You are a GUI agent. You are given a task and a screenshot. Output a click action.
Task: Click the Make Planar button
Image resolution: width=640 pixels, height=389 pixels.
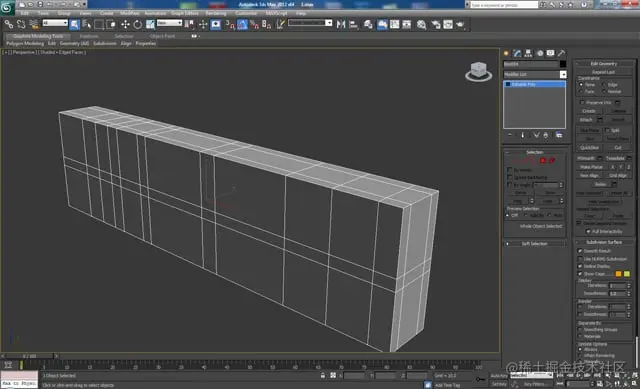591,167
